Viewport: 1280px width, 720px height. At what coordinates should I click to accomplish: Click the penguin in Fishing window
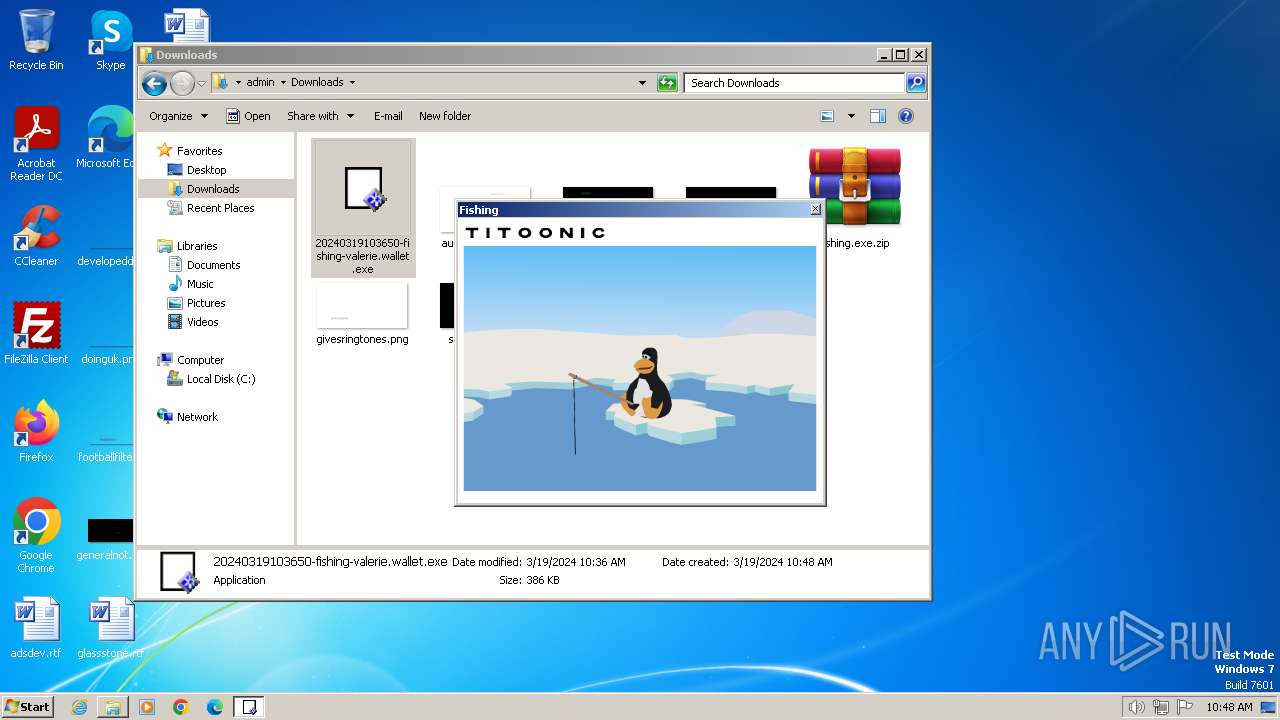point(647,384)
